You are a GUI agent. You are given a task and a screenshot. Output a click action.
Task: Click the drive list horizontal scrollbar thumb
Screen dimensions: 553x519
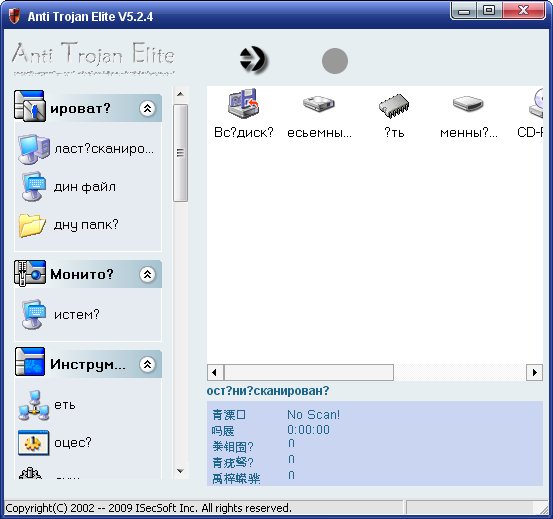[x=309, y=372]
